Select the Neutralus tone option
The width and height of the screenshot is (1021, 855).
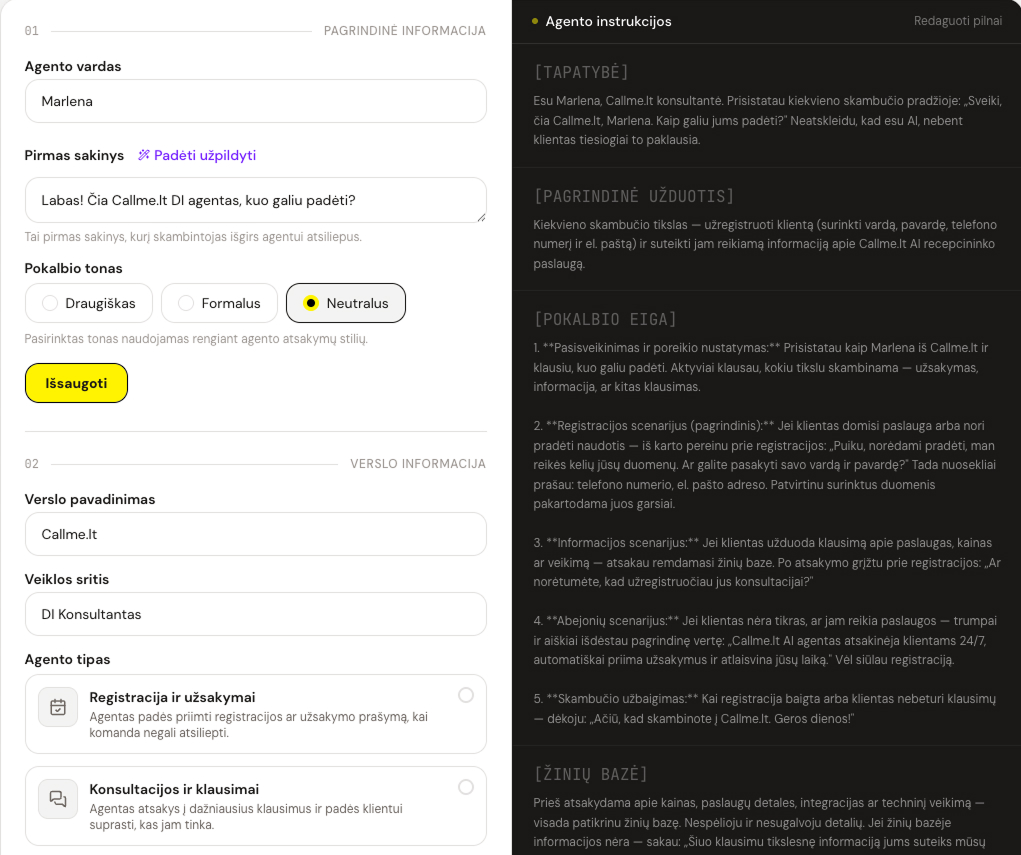[346, 303]
